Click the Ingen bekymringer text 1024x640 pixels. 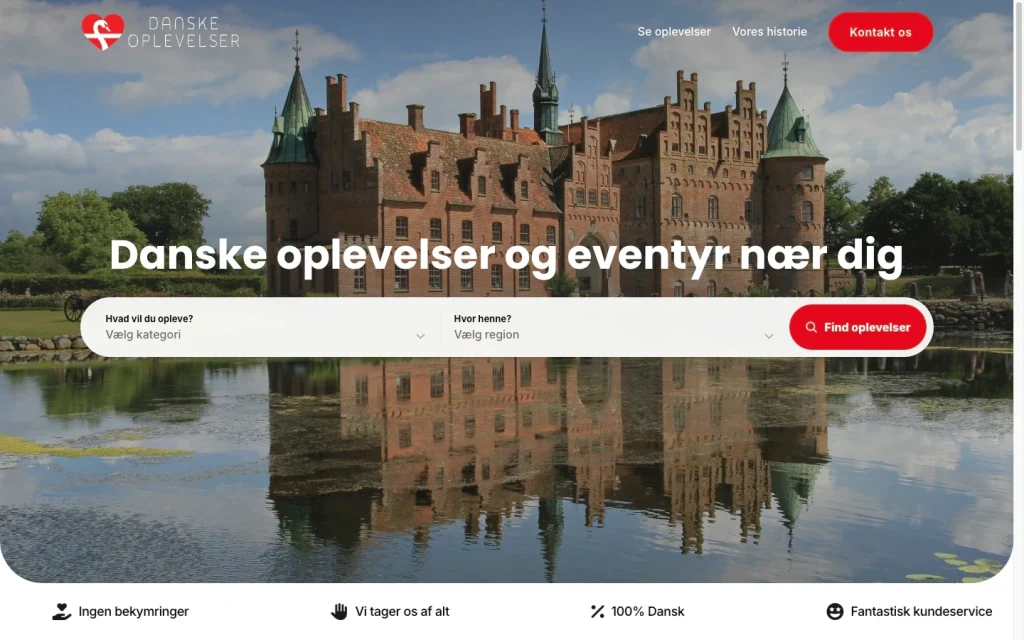coord(134,612)
